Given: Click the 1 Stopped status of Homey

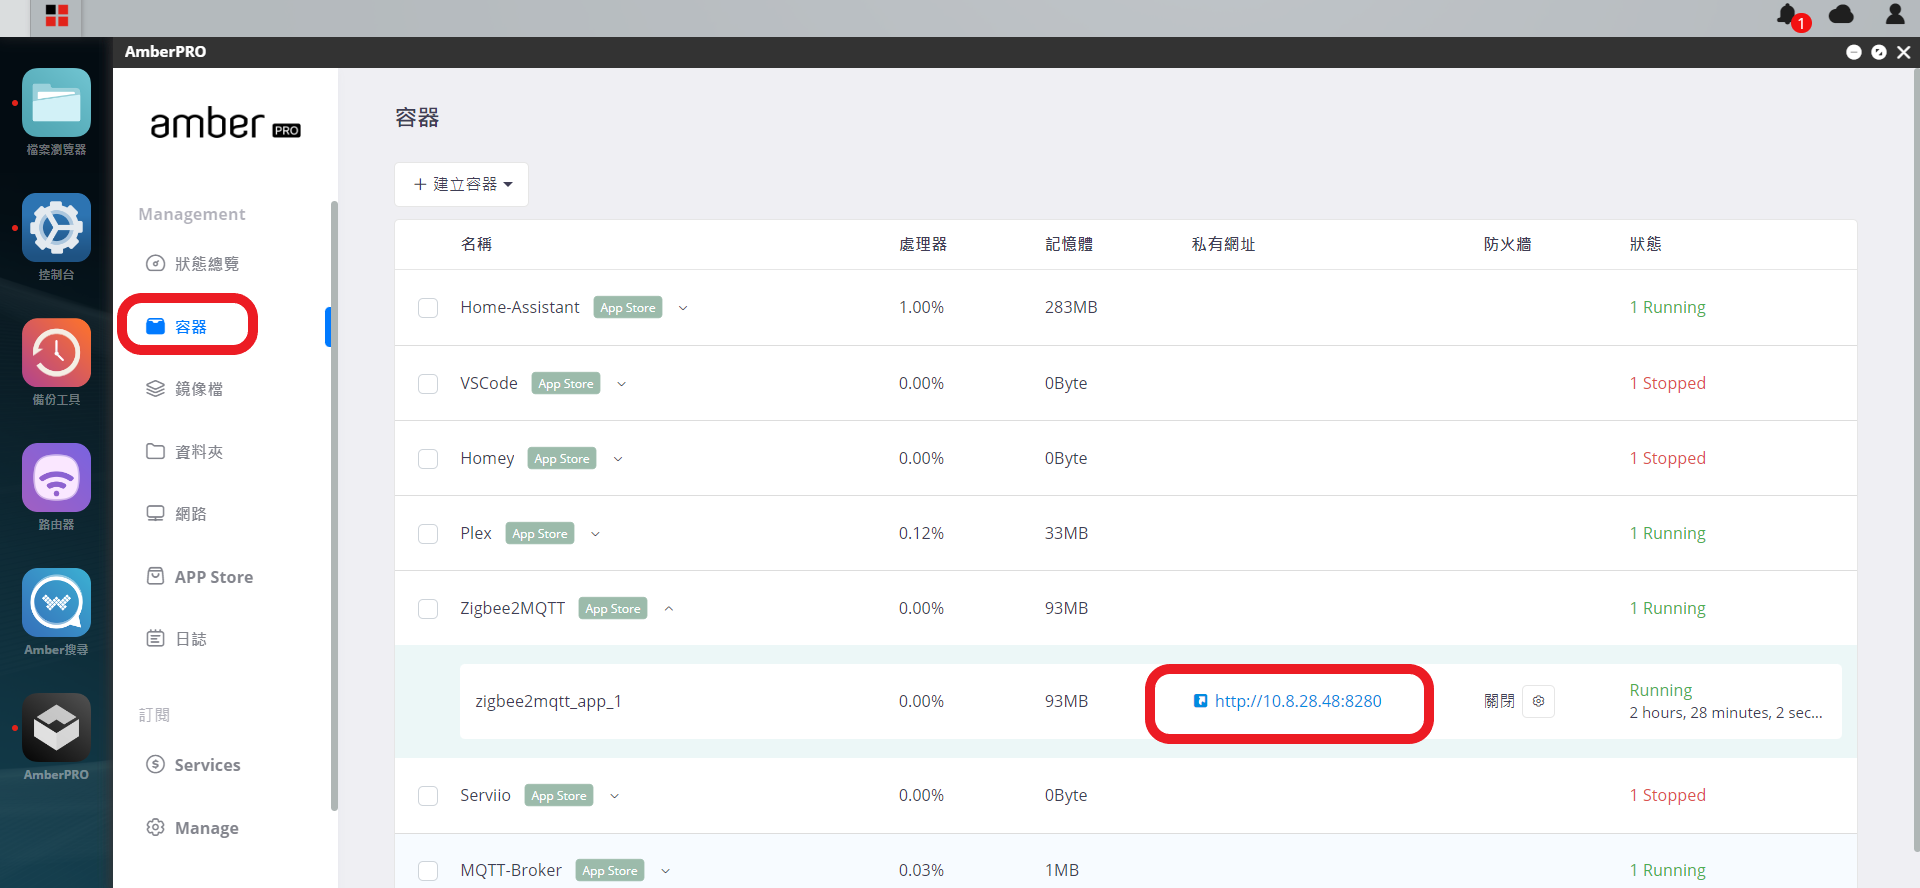Looking at the screenshot, I should [1668, 458].
